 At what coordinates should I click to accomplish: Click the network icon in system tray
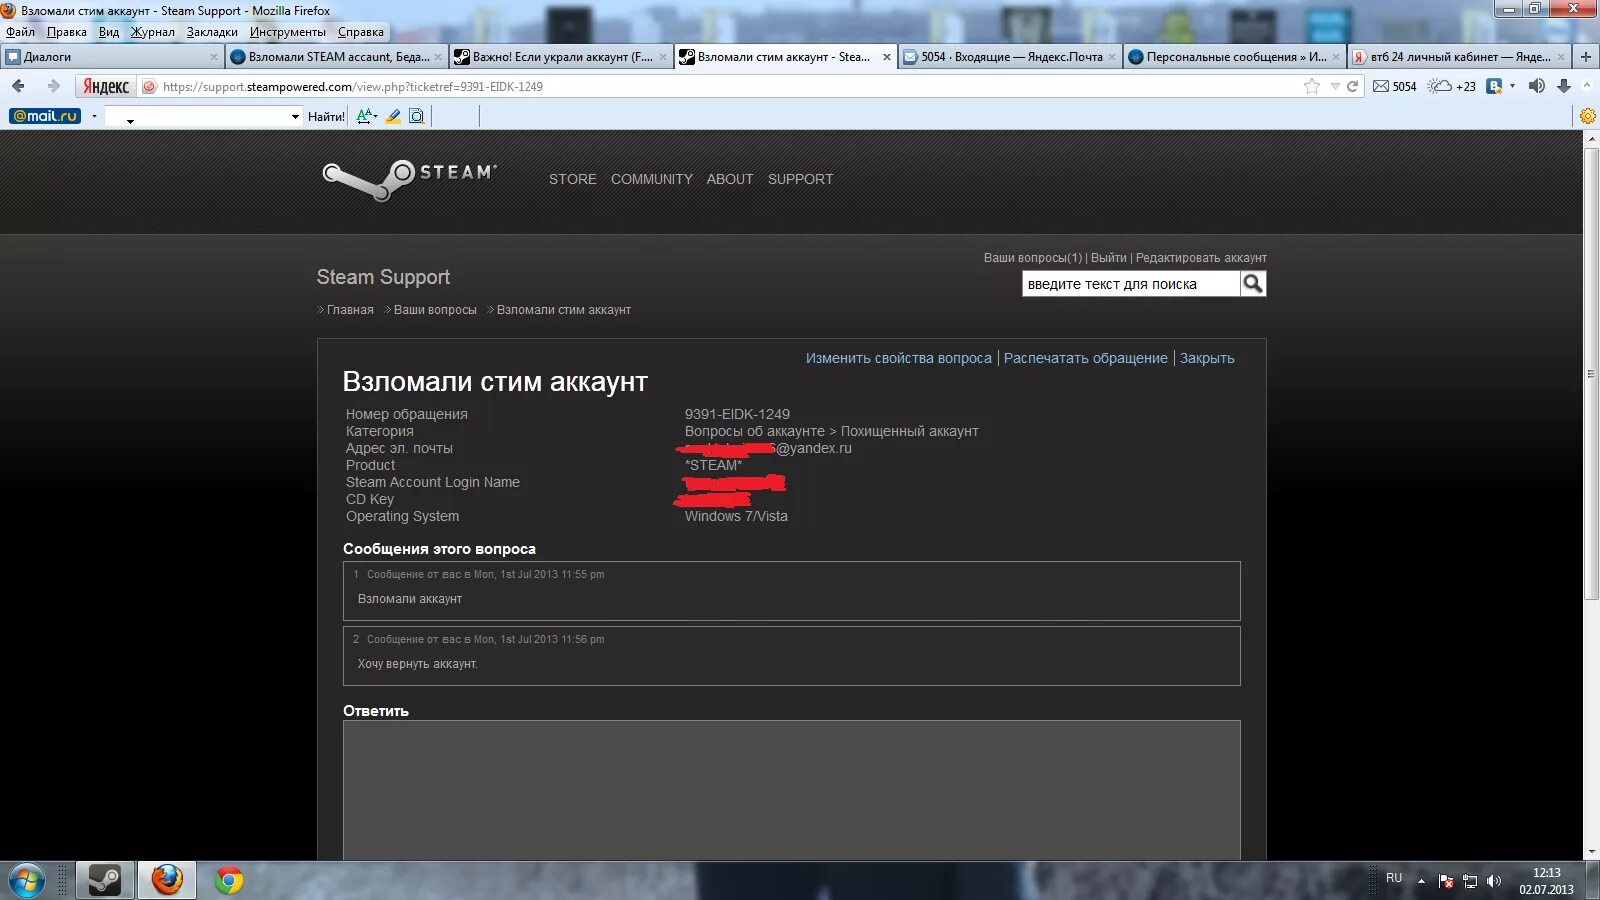[1470, 881]
